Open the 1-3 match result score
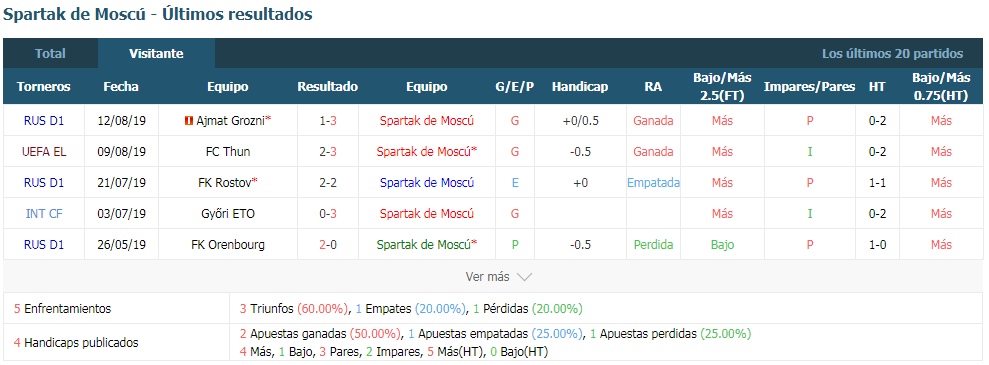Screen dimensions: 989x365 pos(328,121)
